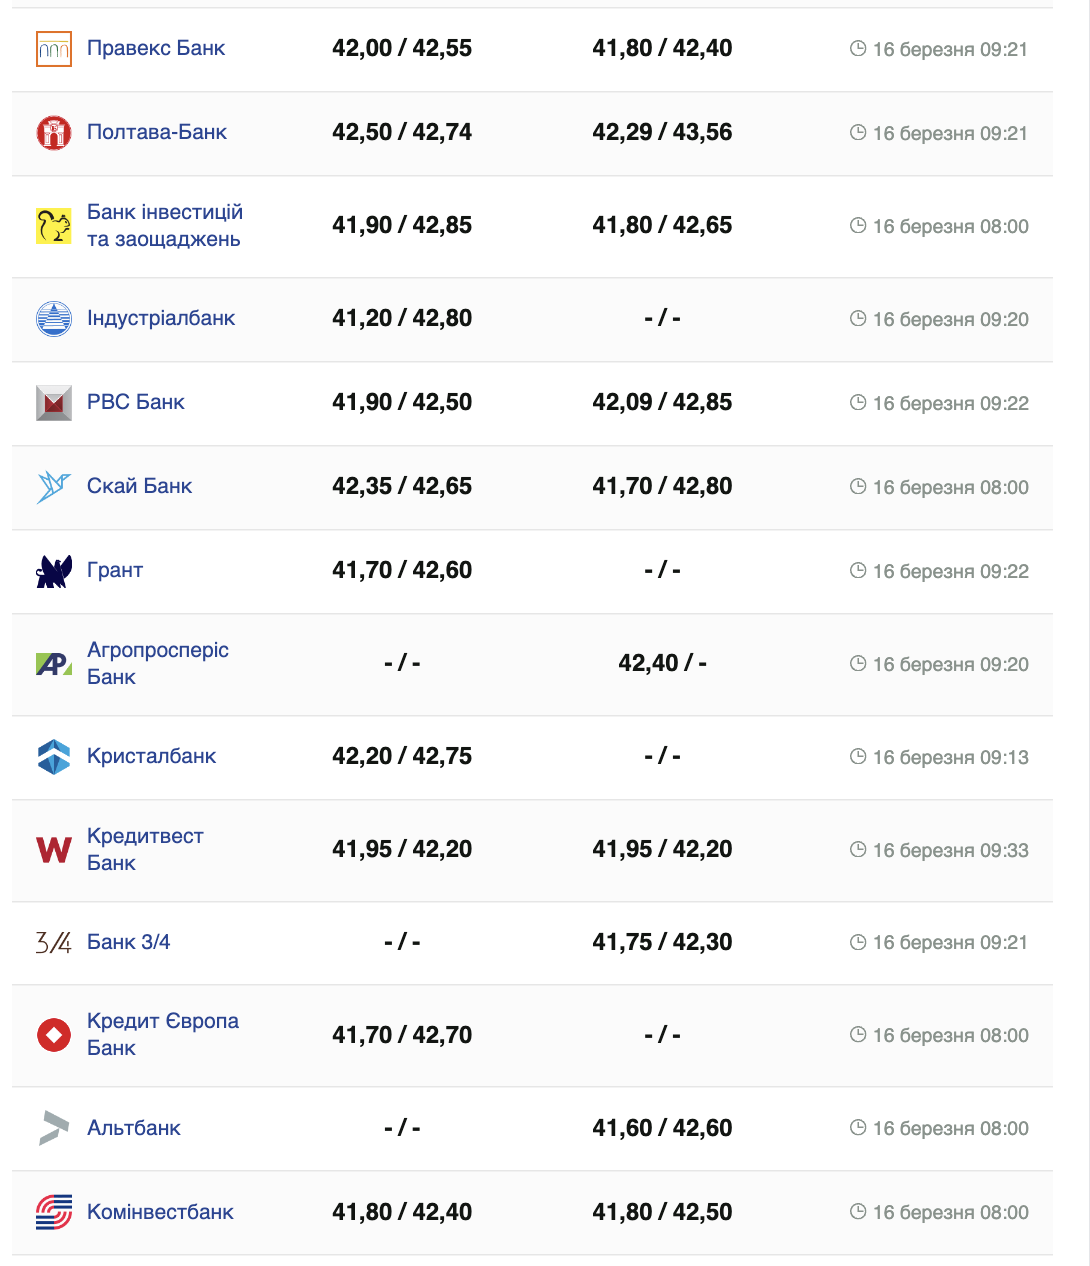
Task: Click the Правекс Банк logo icon
Action: [54, 49]
